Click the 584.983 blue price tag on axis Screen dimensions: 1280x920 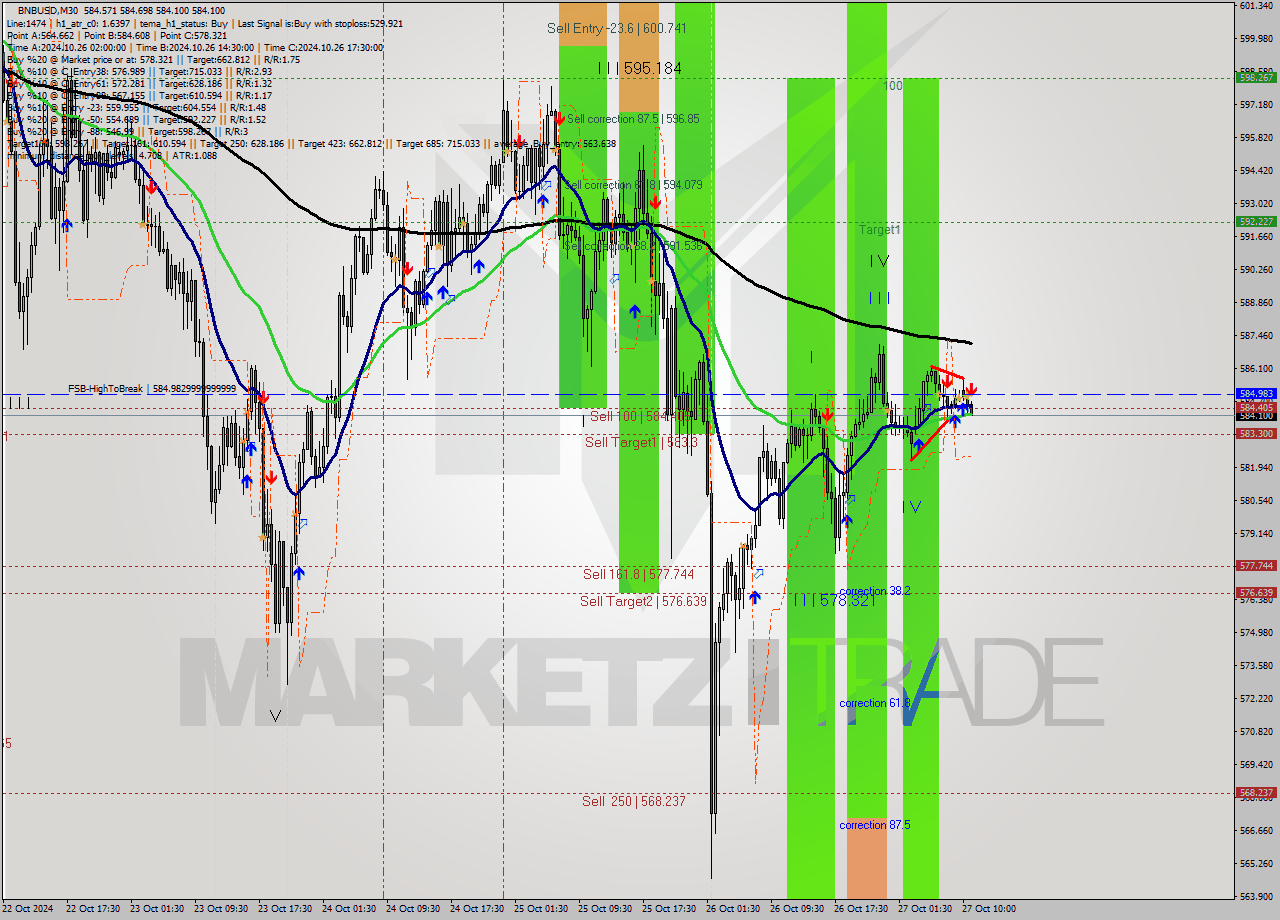(1256, 394)
